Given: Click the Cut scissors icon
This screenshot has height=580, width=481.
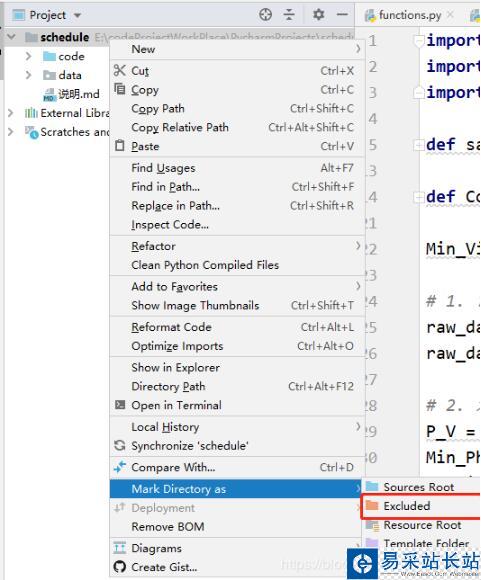Looking at the screenshot, I should [120, 70].
